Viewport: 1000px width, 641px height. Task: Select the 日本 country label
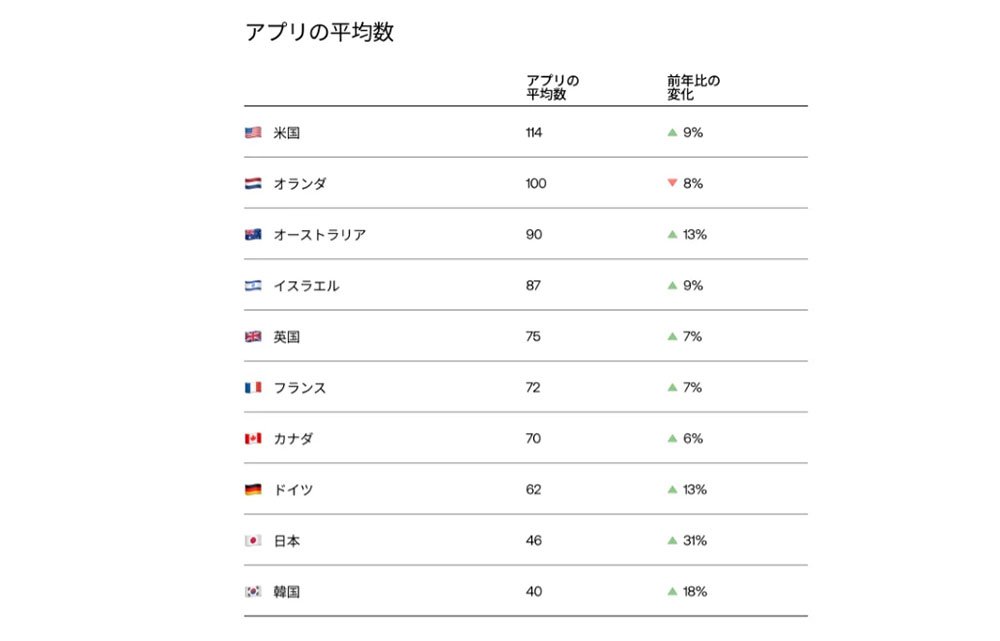[287, 541]
